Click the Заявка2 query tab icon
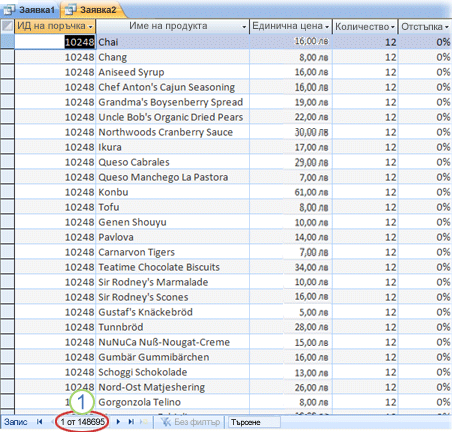 click(70, 10)
